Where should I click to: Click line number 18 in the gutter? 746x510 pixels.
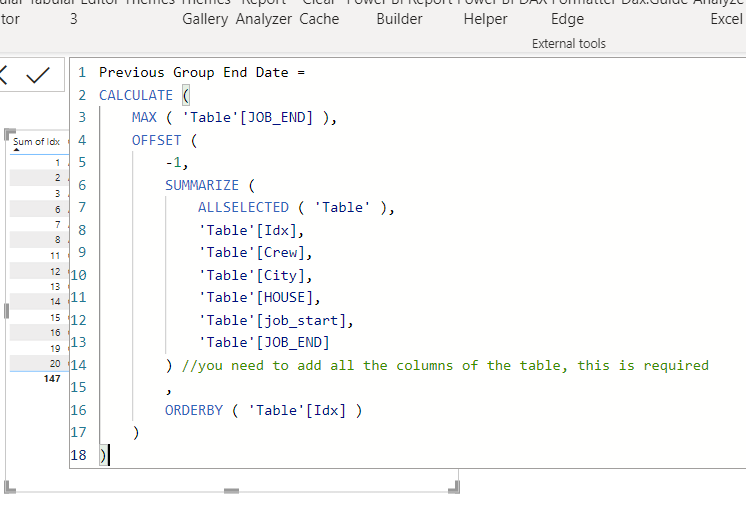[79, 455]
